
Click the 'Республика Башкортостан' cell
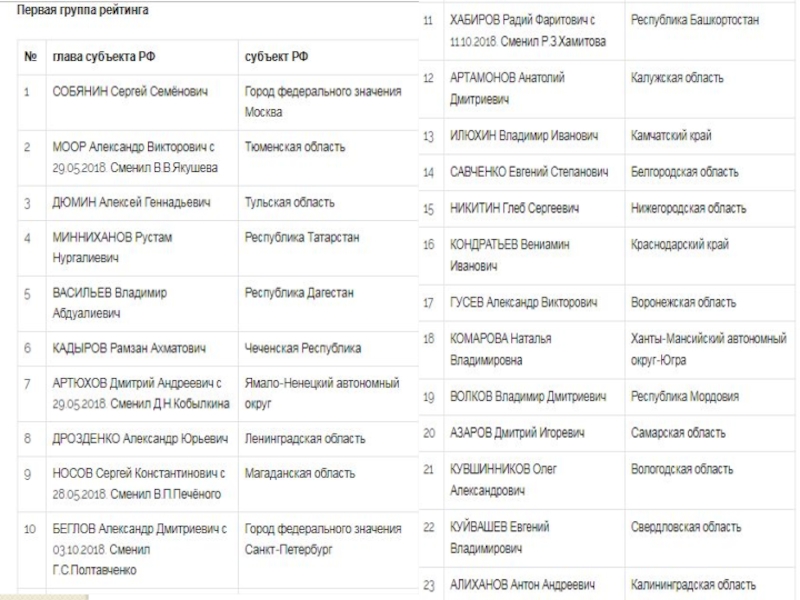tap(697, 20)
